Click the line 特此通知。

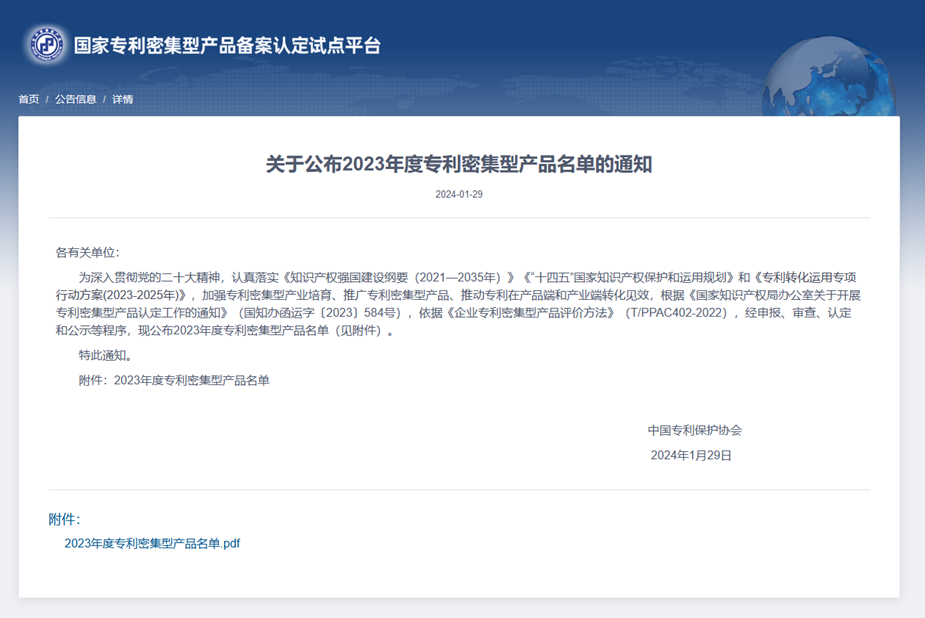click(x=105, y=355)
